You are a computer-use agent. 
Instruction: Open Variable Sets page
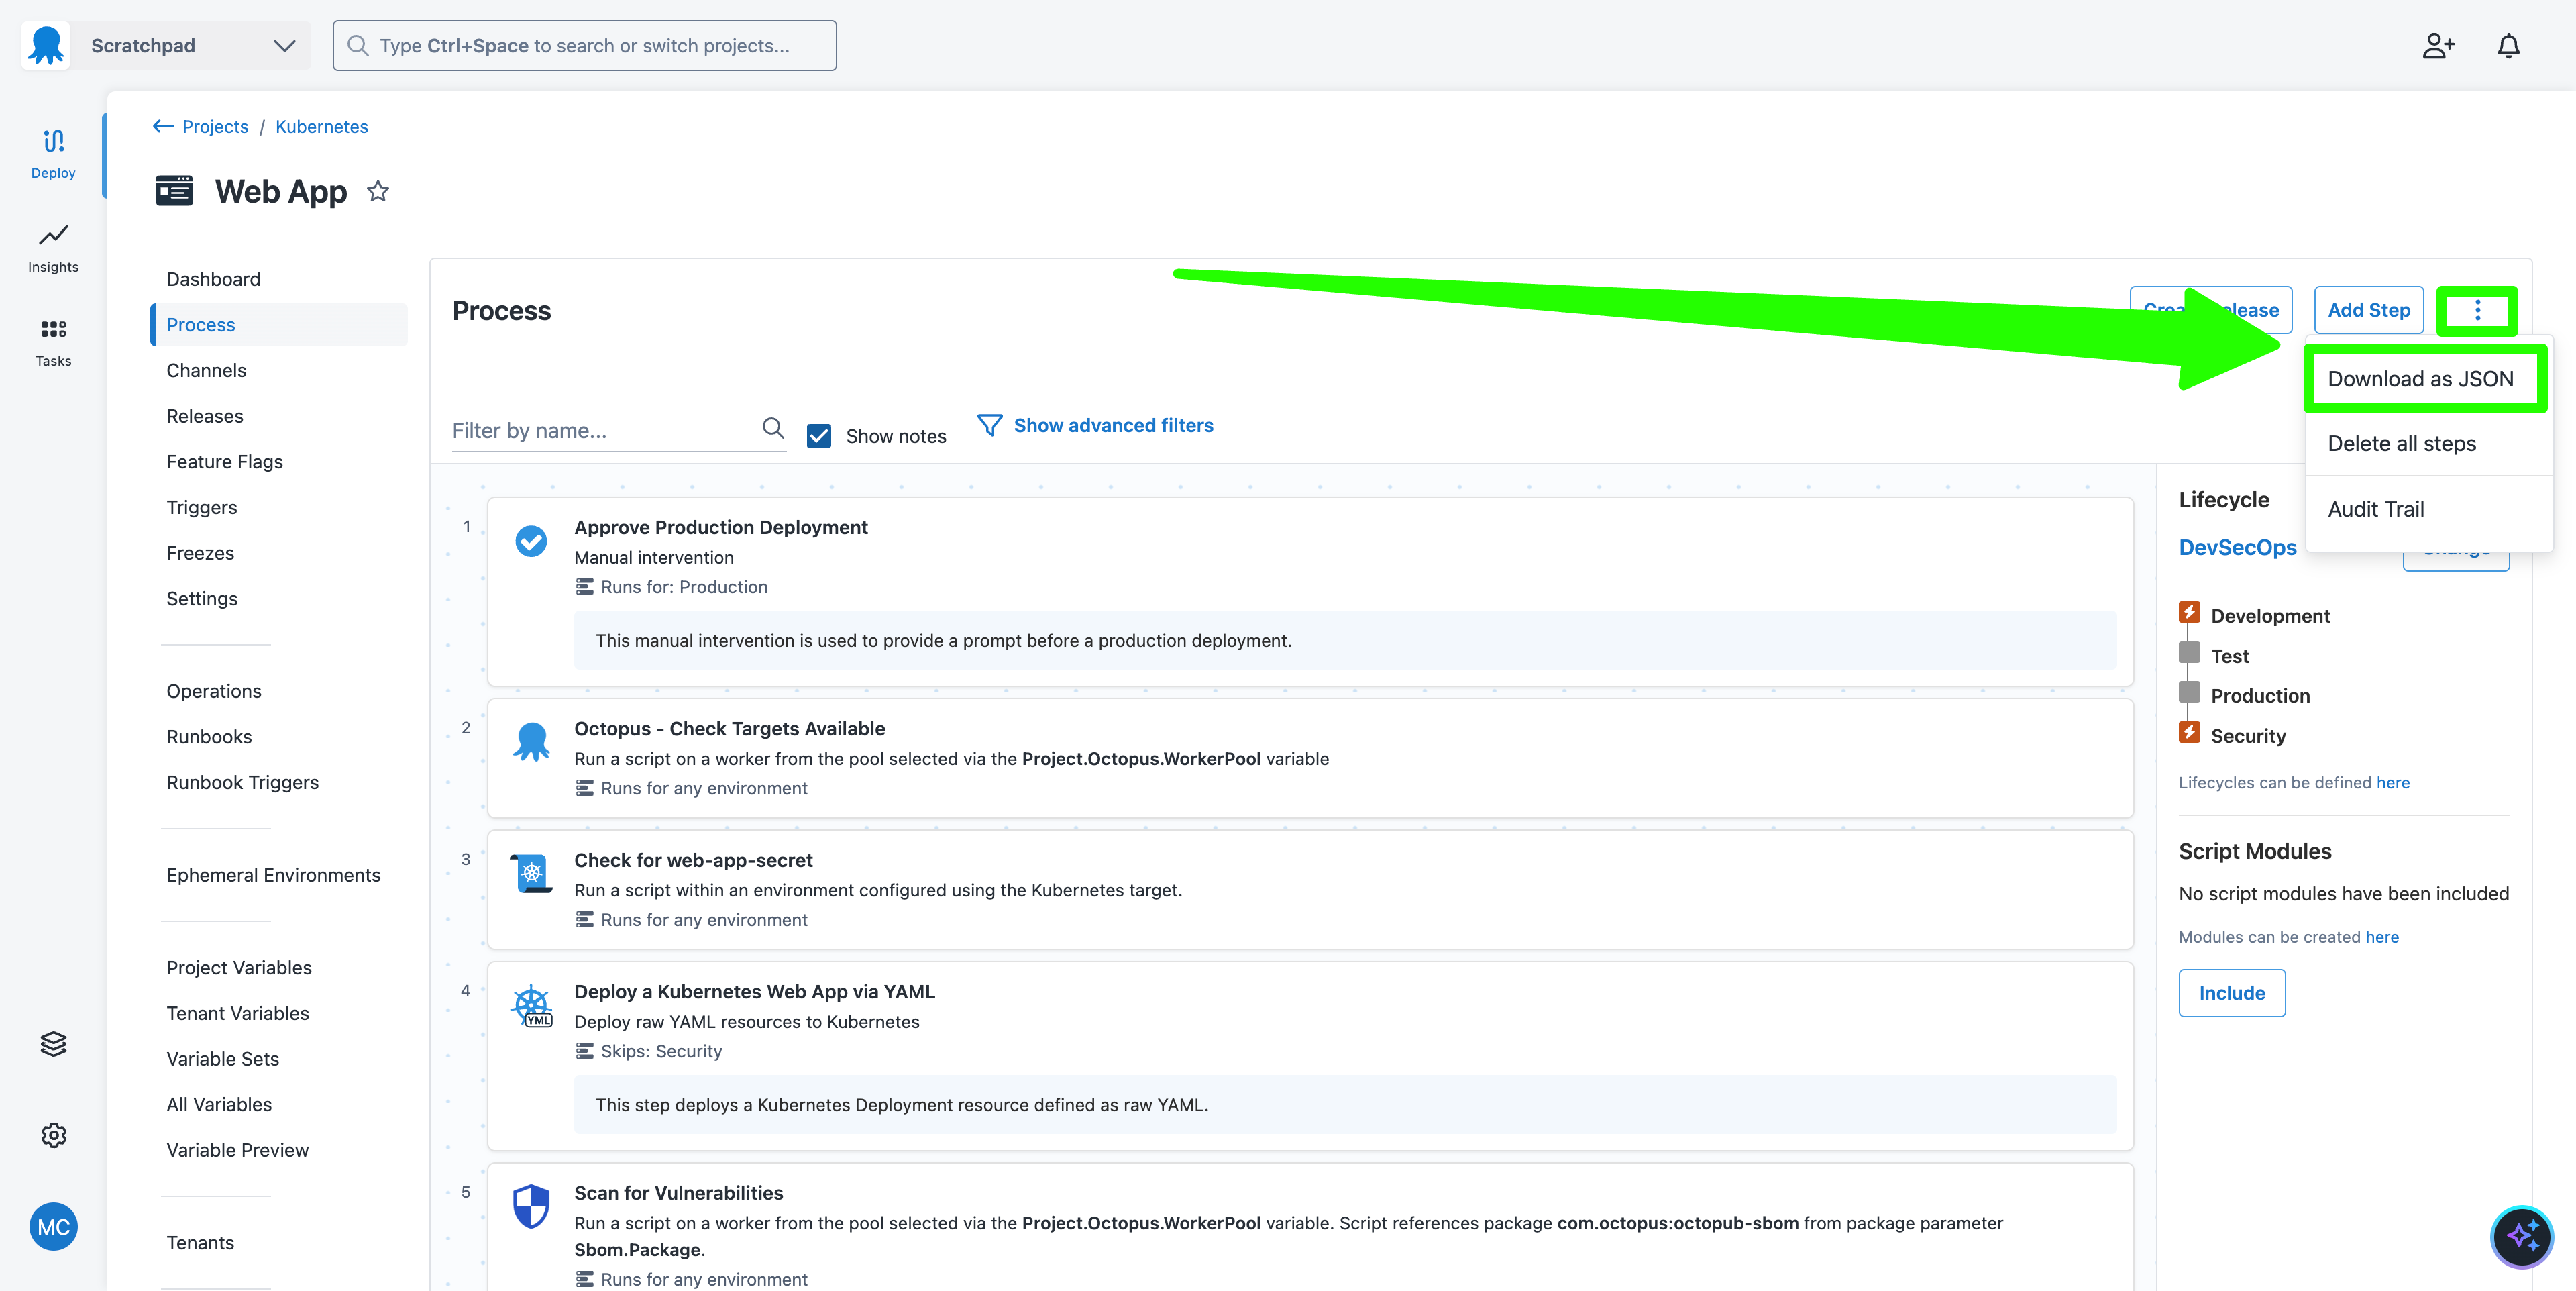click(222, 1059)
